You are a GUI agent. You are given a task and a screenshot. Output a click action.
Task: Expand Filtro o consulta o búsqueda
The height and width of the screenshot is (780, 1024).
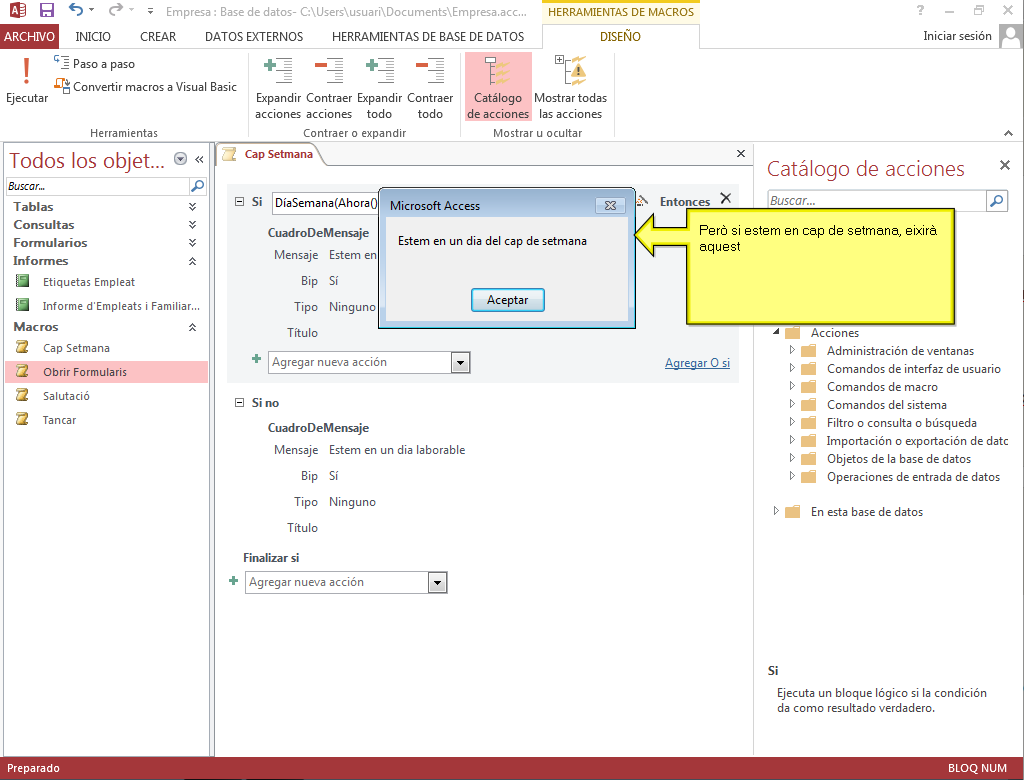792,422
